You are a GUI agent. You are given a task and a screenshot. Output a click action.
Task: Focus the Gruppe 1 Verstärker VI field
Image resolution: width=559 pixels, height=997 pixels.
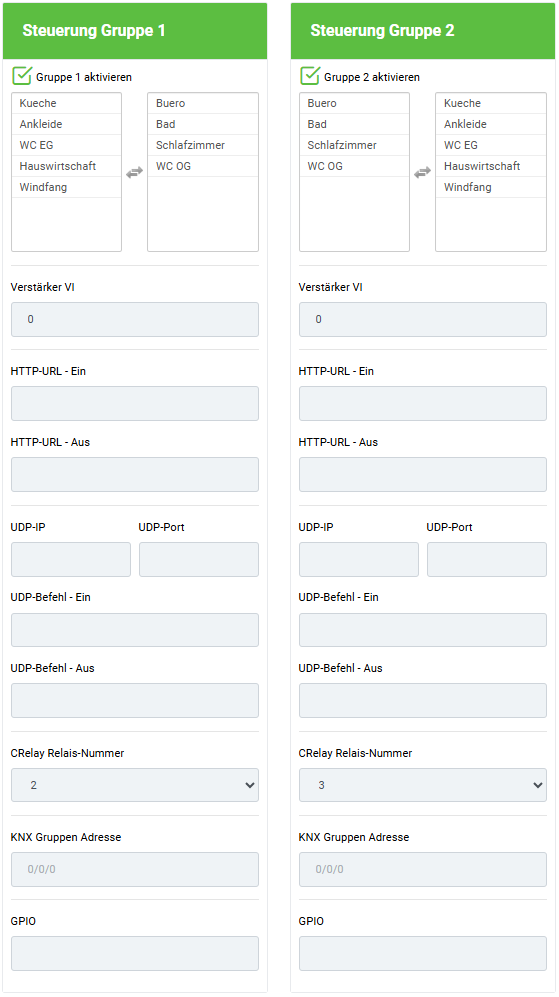pyautogui.click(x=135, y=319)
